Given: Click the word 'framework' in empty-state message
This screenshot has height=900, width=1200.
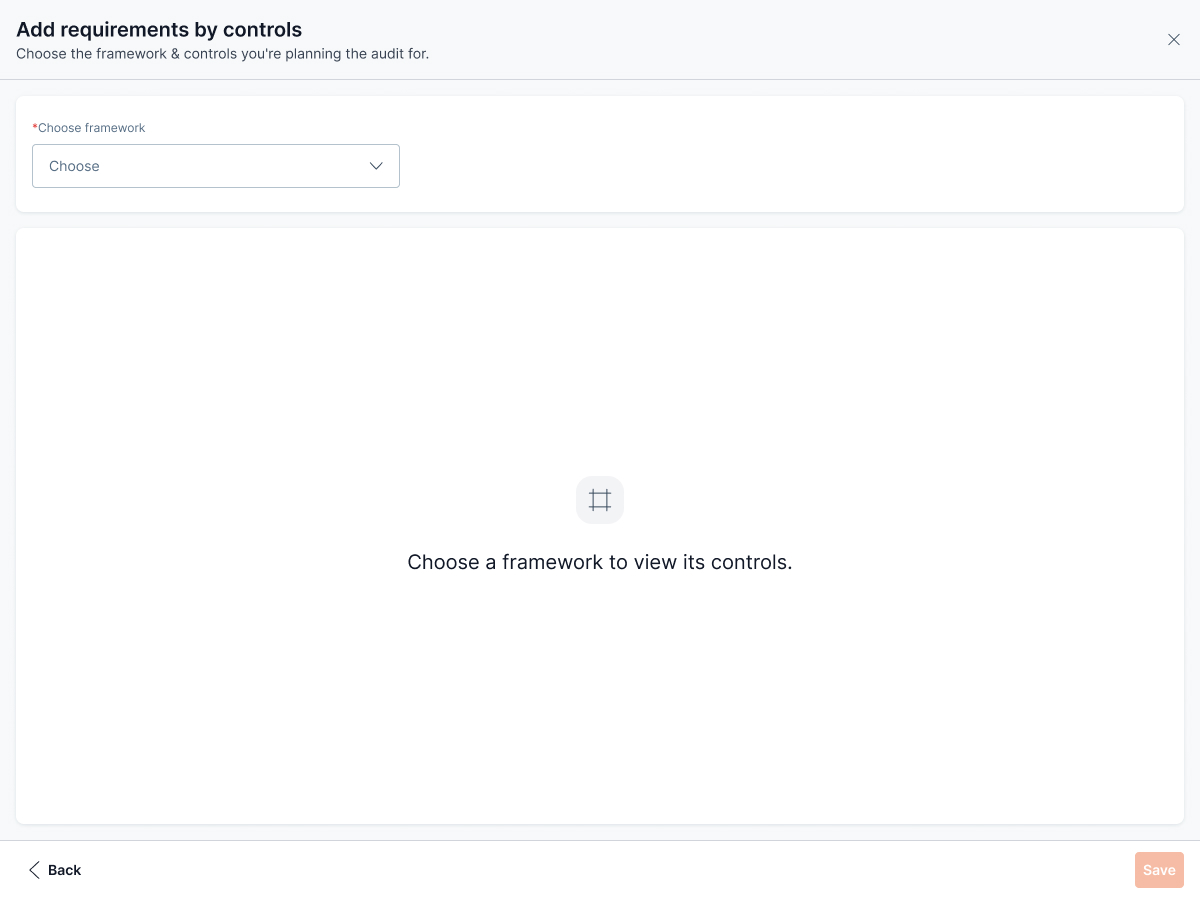Looking at the screenshot, I should point(552,562).
